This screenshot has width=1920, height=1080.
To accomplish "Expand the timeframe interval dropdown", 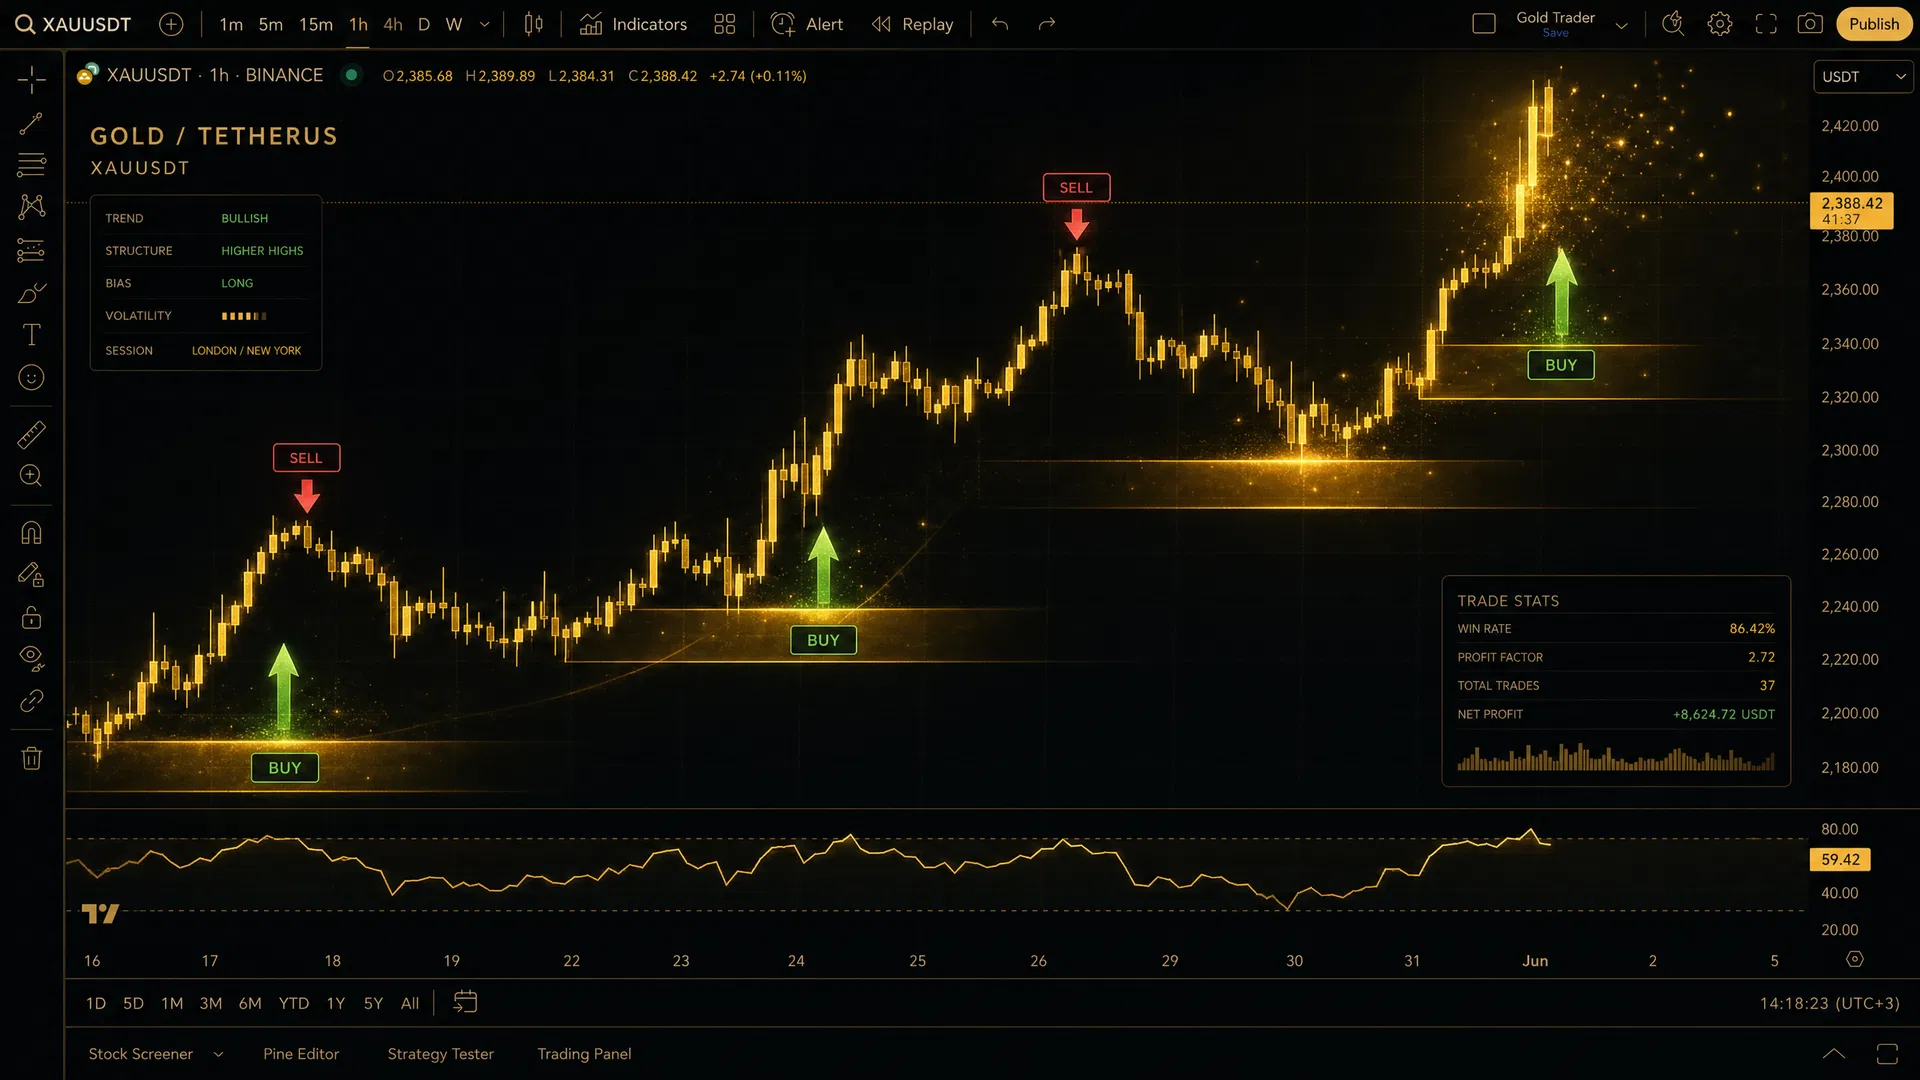I will (485, 24).
